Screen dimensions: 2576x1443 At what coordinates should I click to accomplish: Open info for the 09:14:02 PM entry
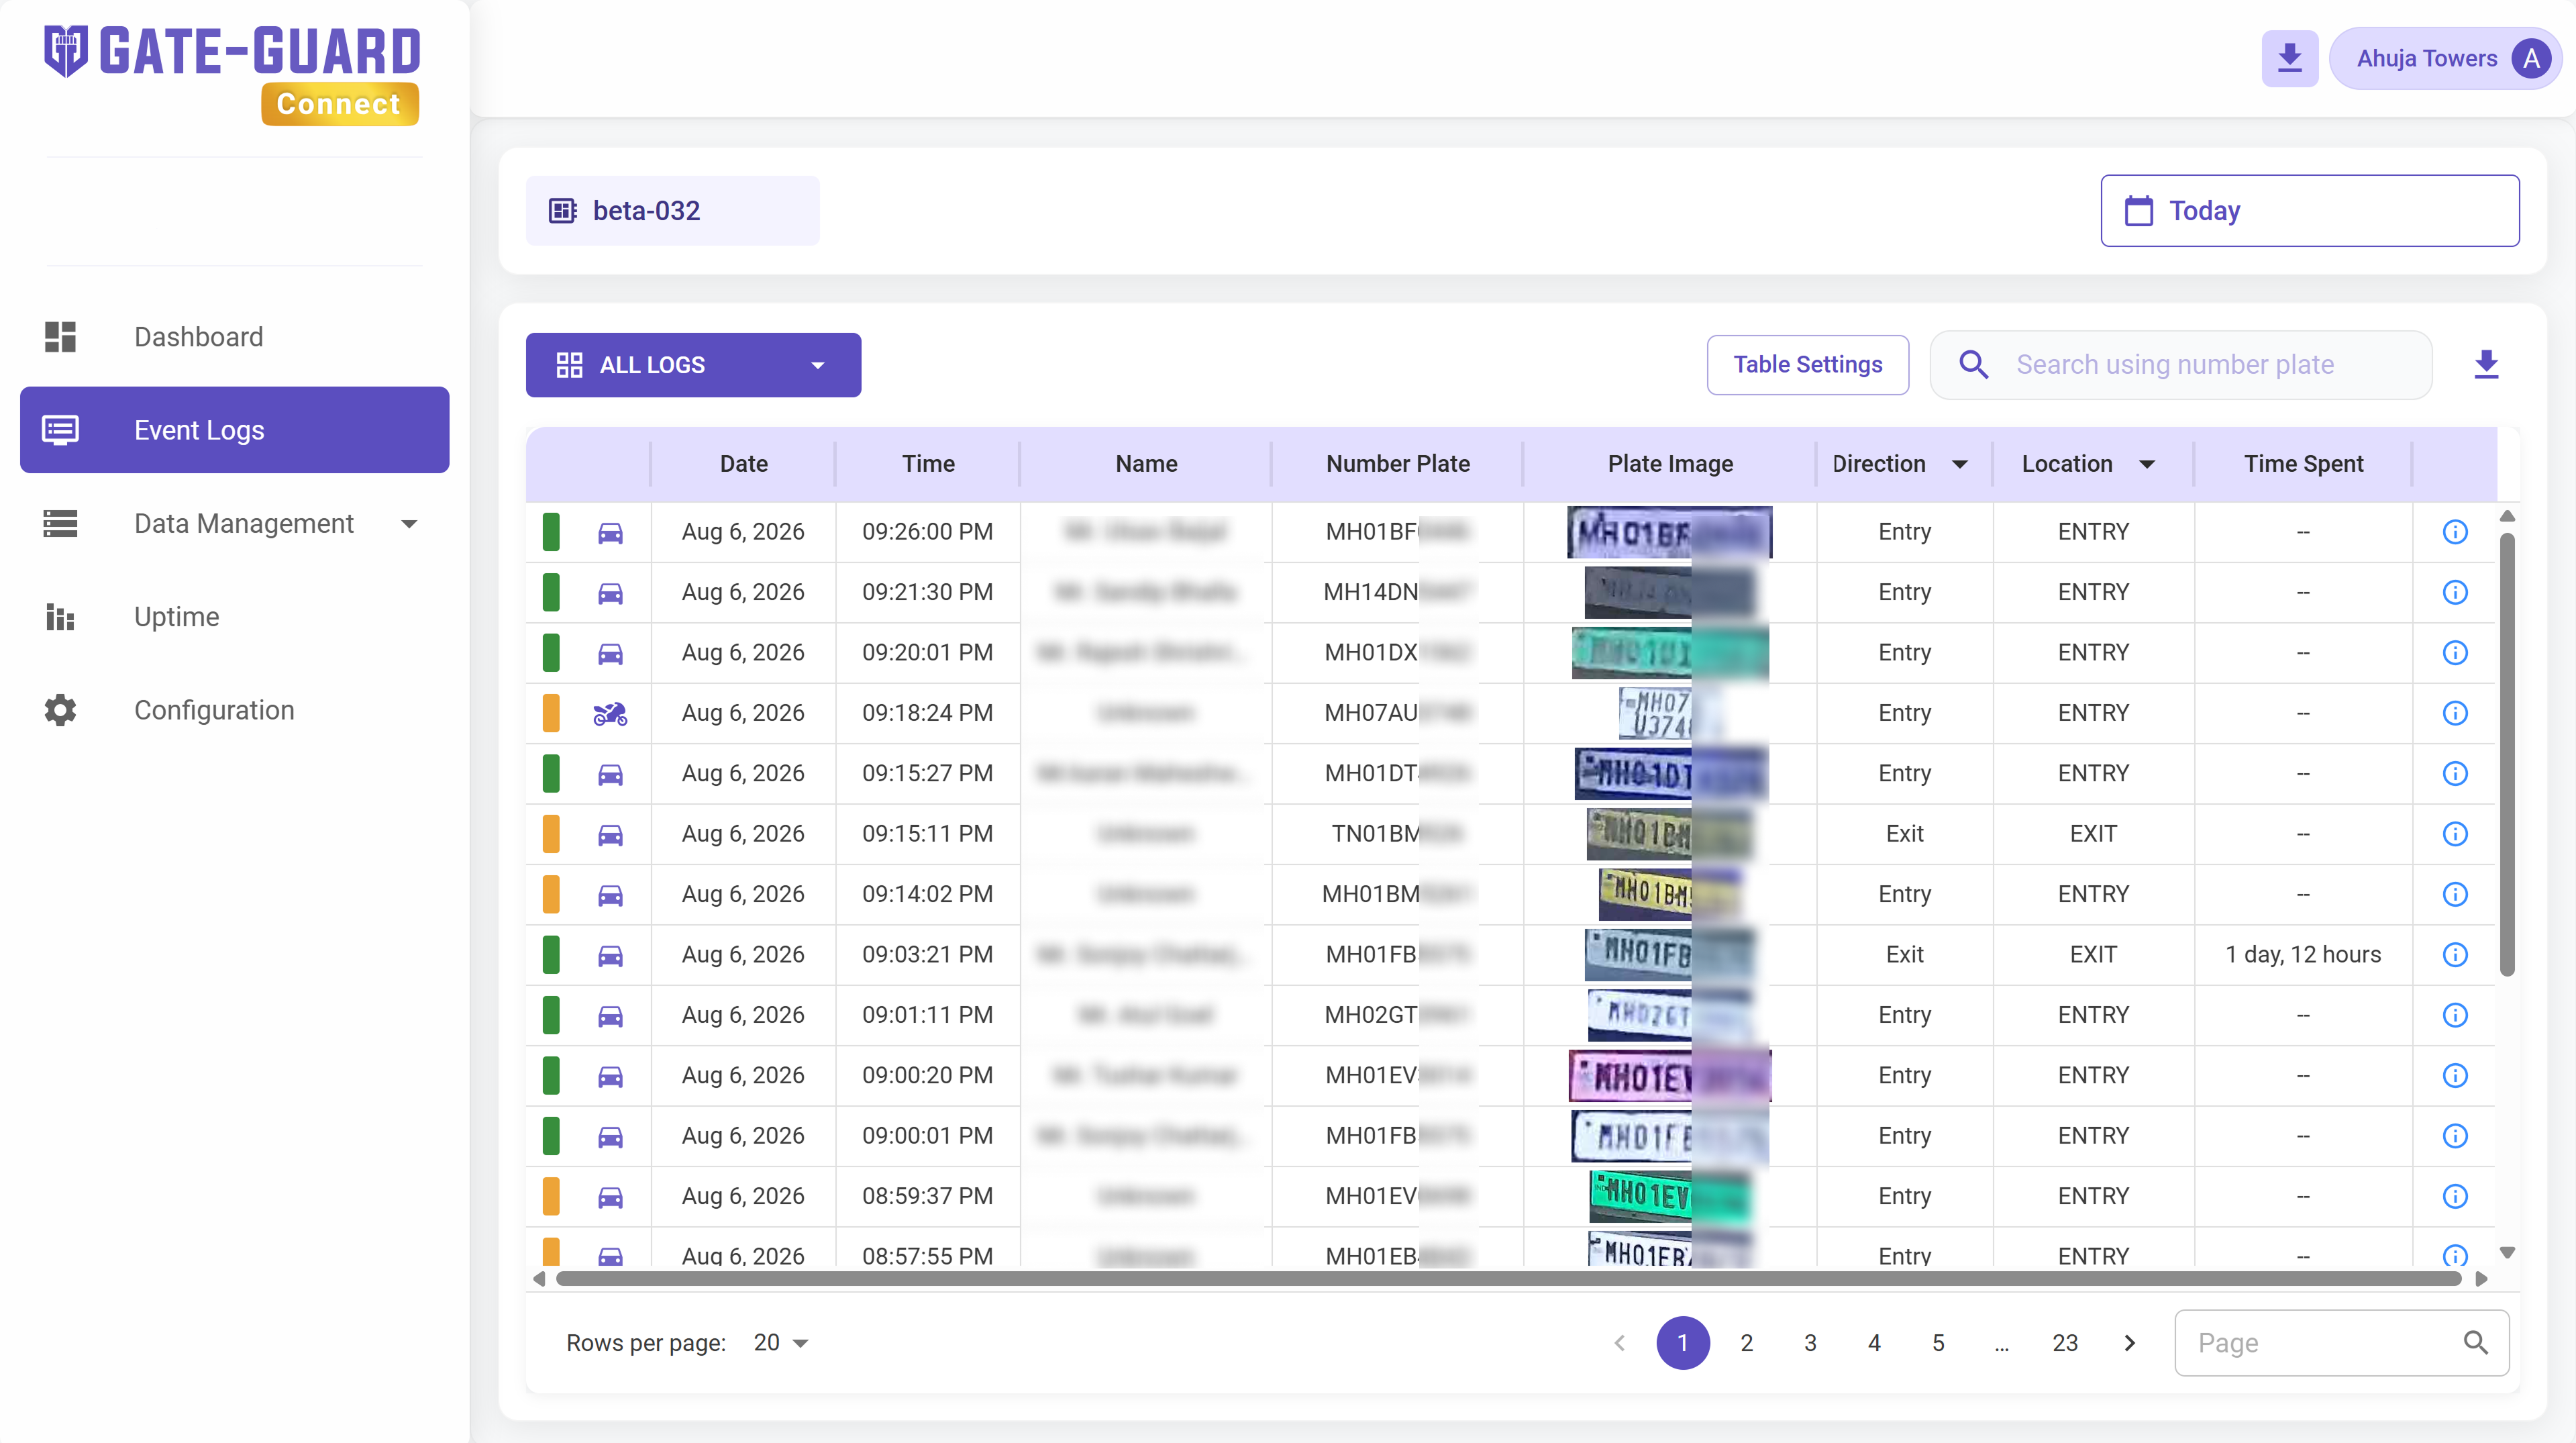pos(2455,894)
